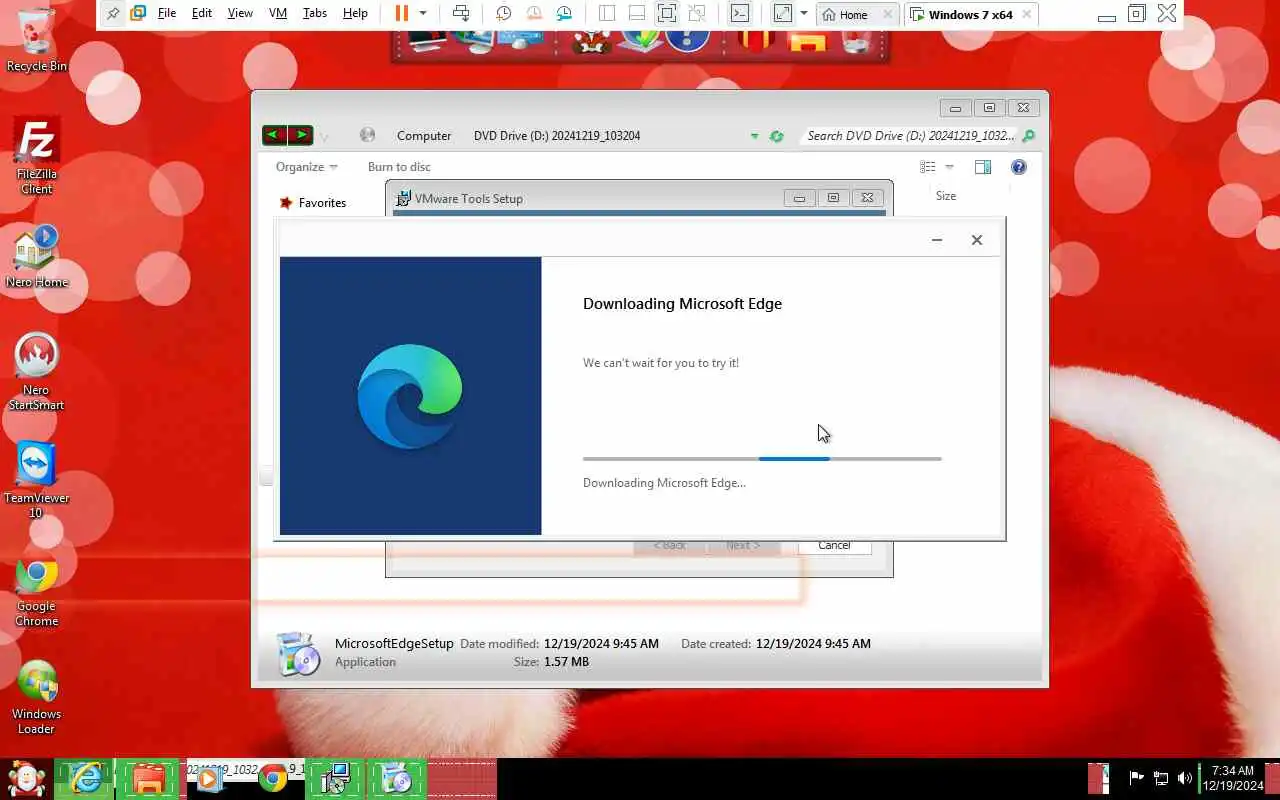The height and width of the screenshot is (800, 1280).
Task: Click the Action Center flag tray icon
Action: coord(1136,778)
